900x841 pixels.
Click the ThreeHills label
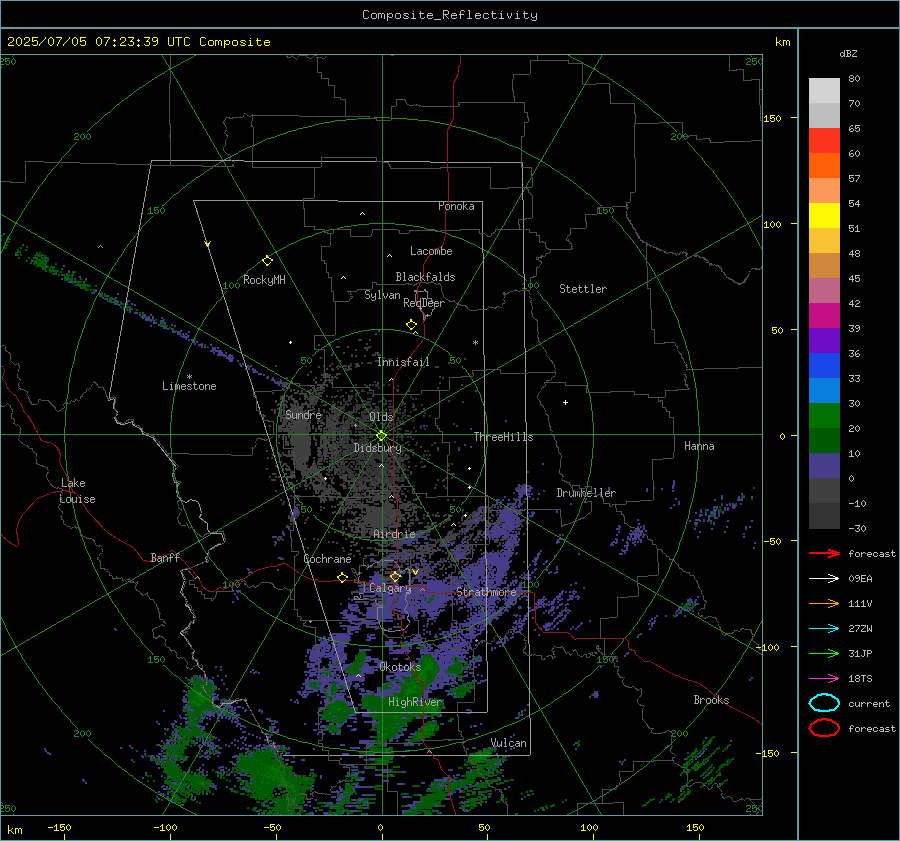503,437
